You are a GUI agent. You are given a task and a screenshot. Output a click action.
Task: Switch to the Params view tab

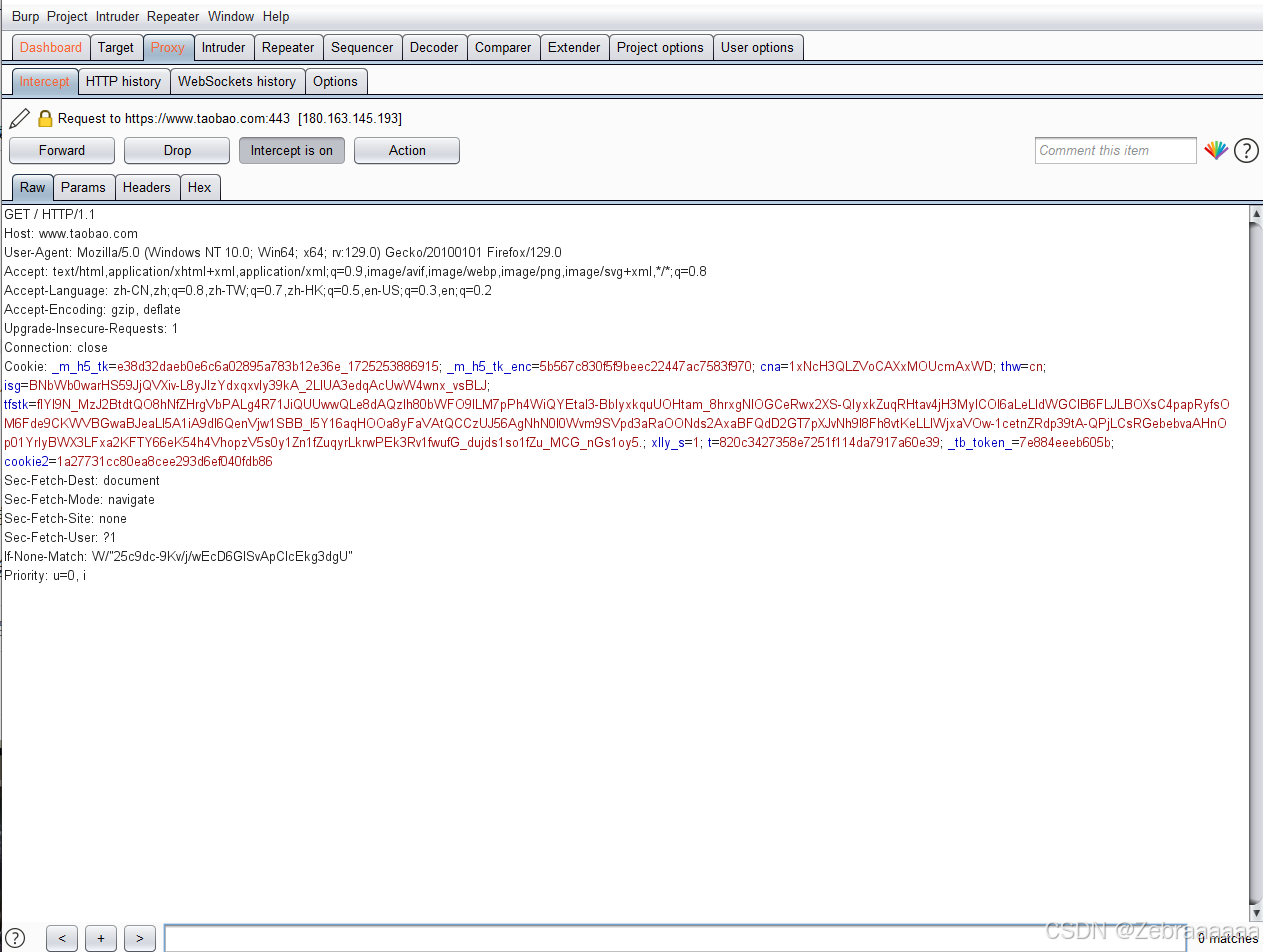click(83, 187)
